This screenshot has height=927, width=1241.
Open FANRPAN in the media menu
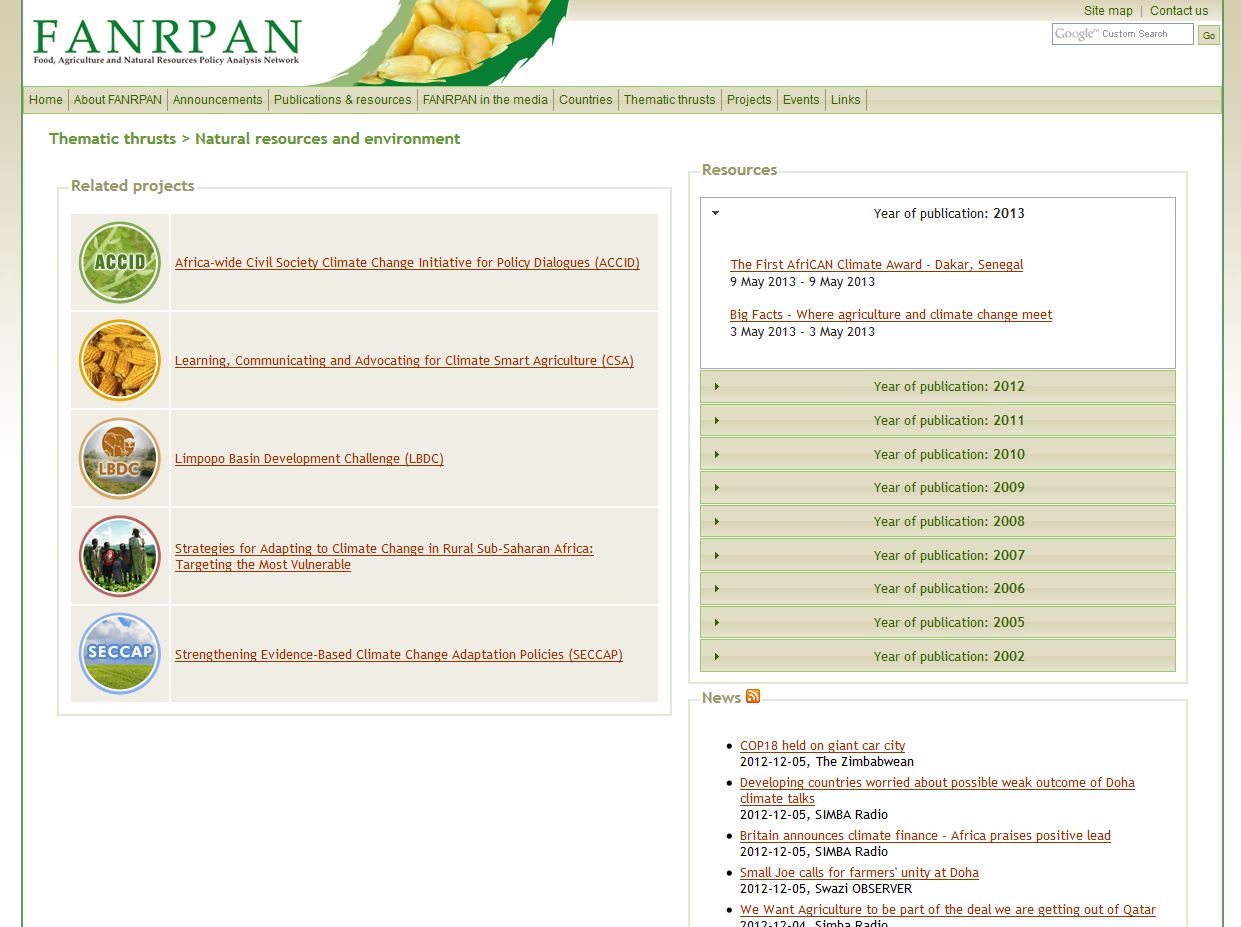[x=485, y=100]
